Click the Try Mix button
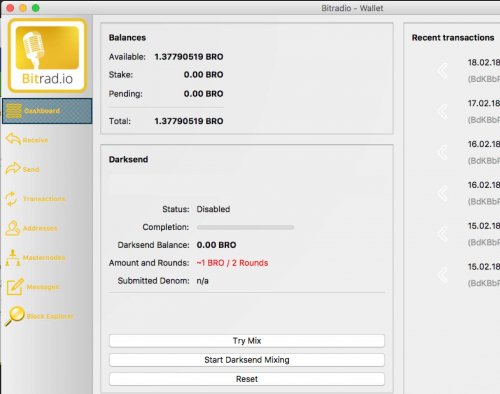 pos(247,341)
